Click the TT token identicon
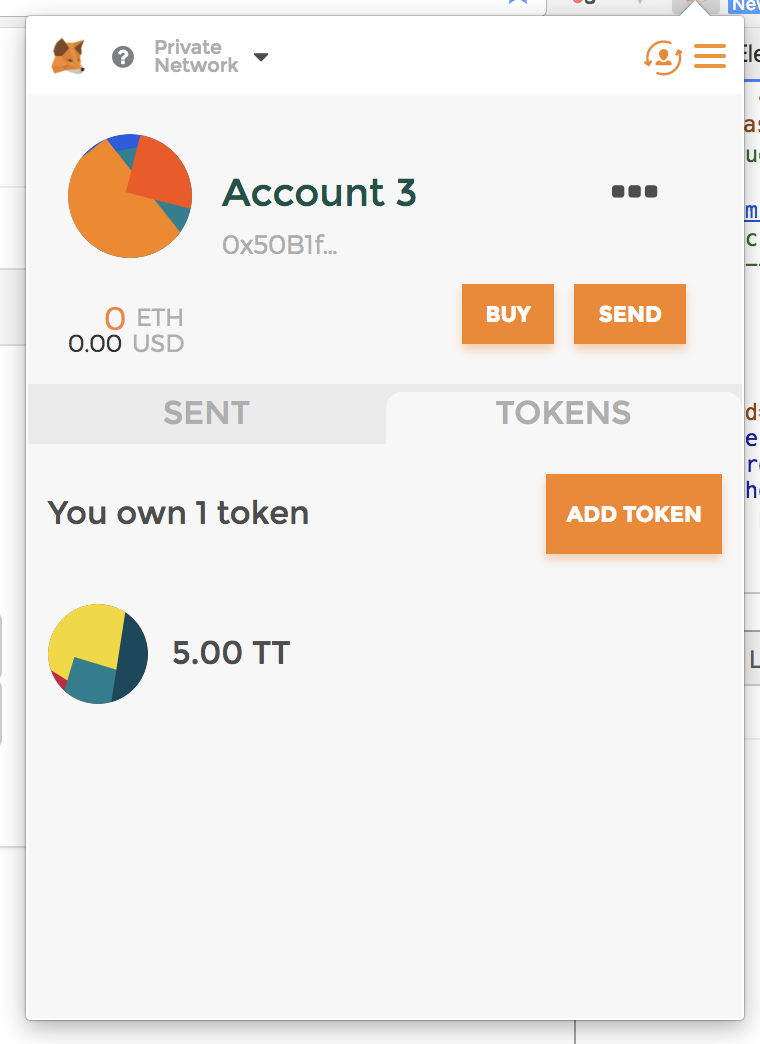760x1044 pixels. point(98,654)
